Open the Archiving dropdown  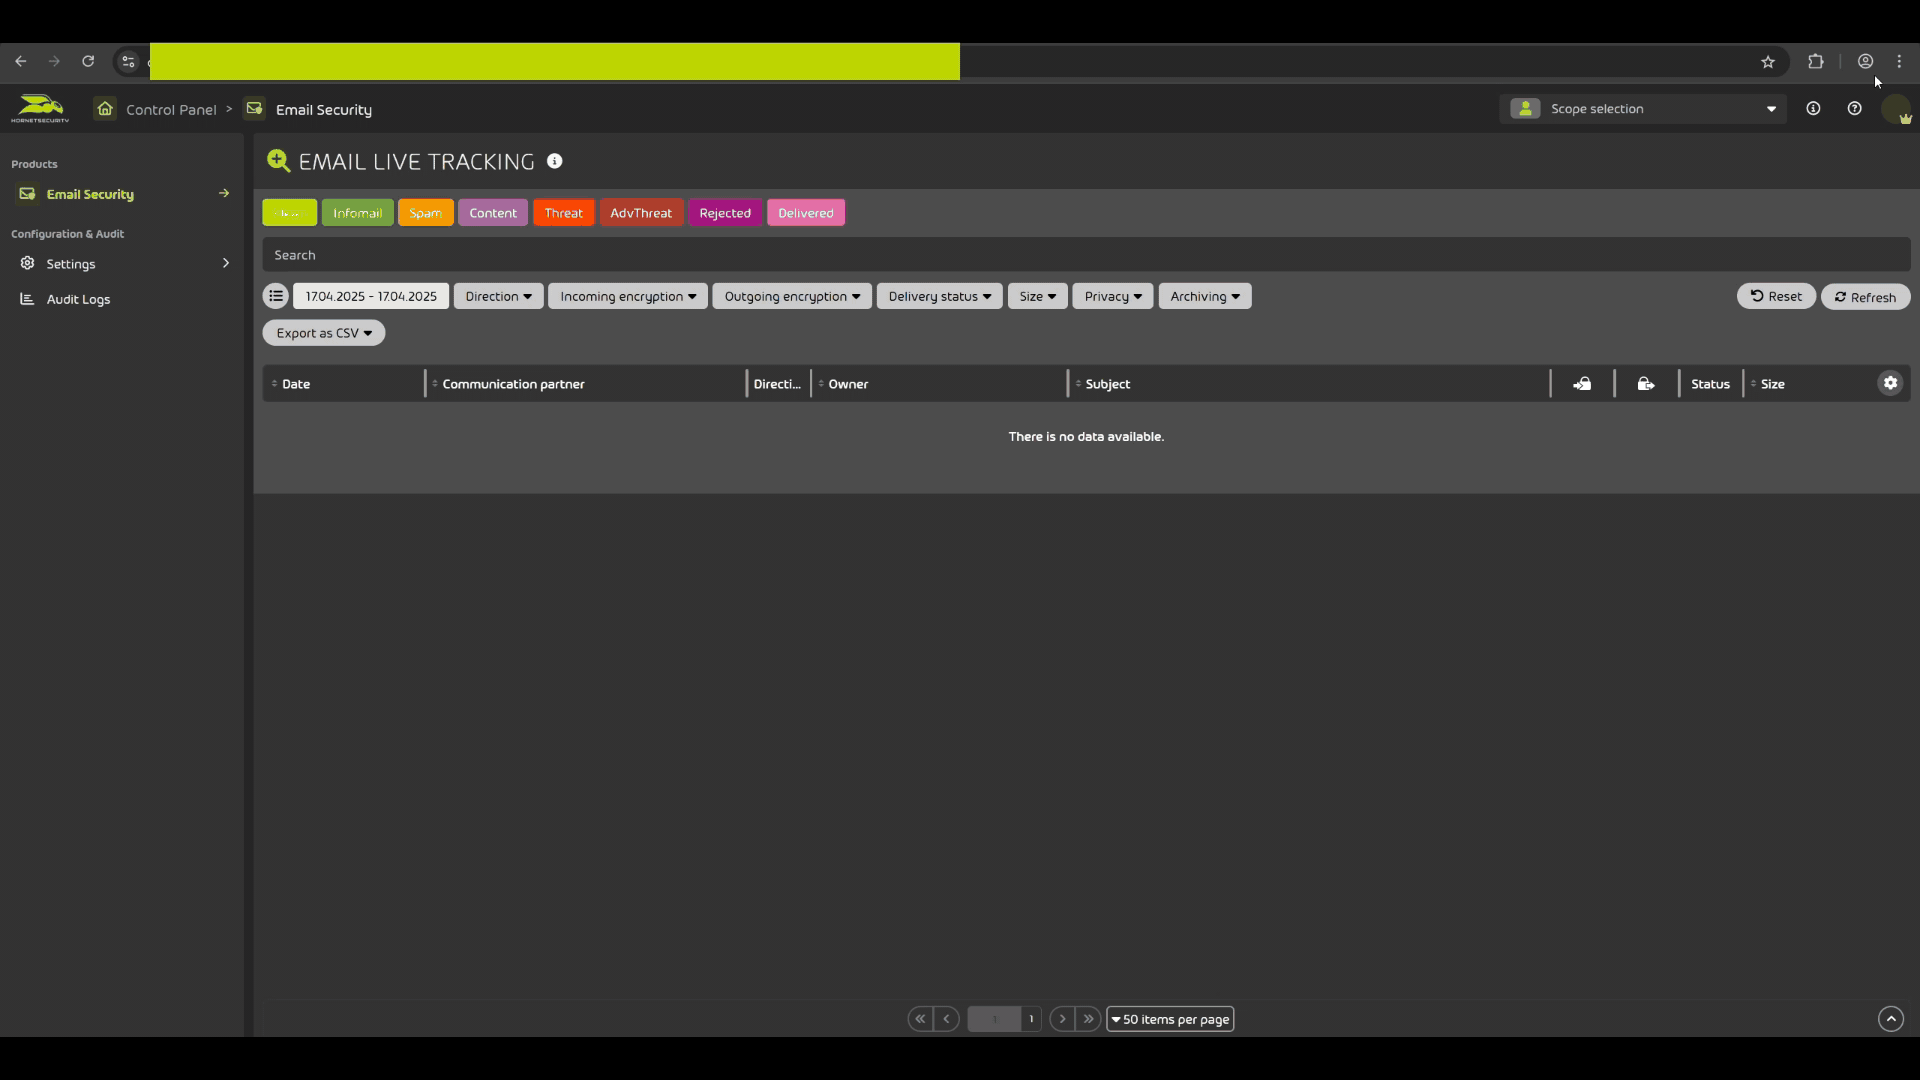(1205, 296)
